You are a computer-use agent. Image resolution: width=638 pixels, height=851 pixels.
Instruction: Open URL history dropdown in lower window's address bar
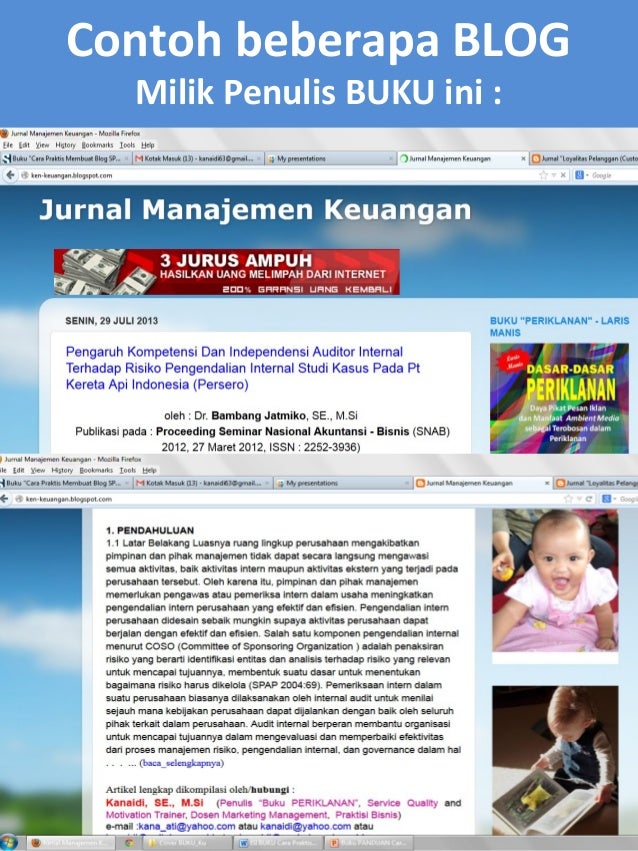(x=579, y=499)
